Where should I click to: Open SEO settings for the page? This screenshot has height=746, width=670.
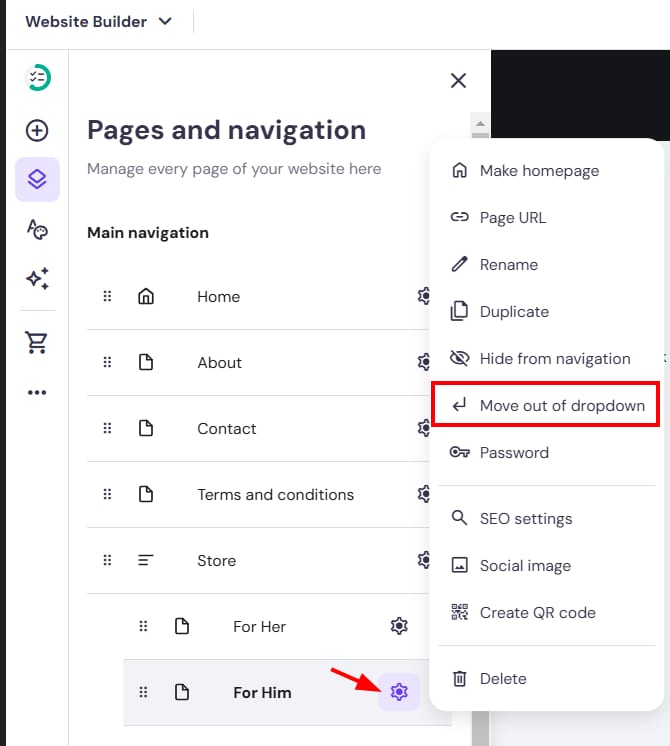[x=525, y=519]
